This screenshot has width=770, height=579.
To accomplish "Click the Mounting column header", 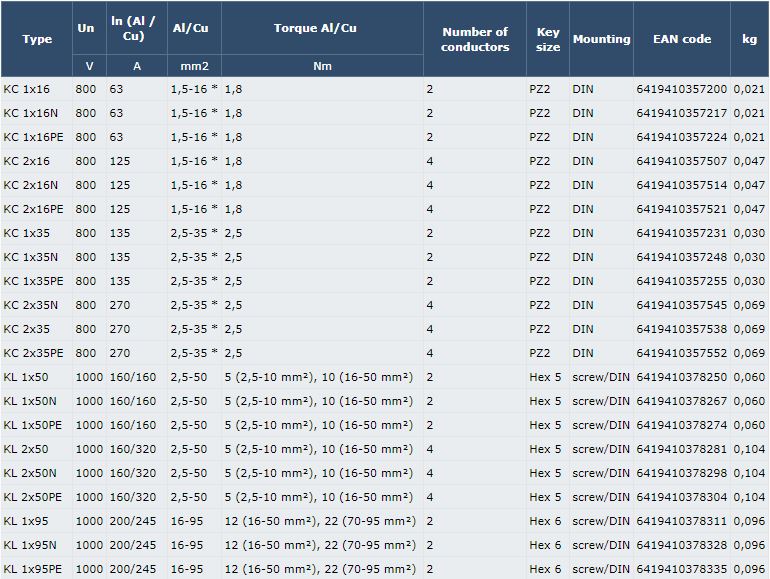I will click(602, 39).
